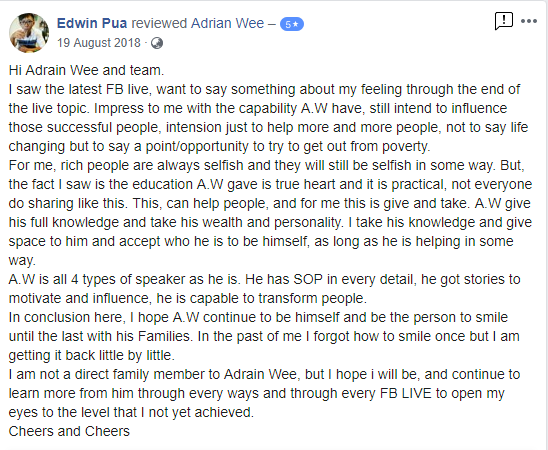Click the single-word line "way."
This screenshot has height=450, width=548.
(22, 260)
